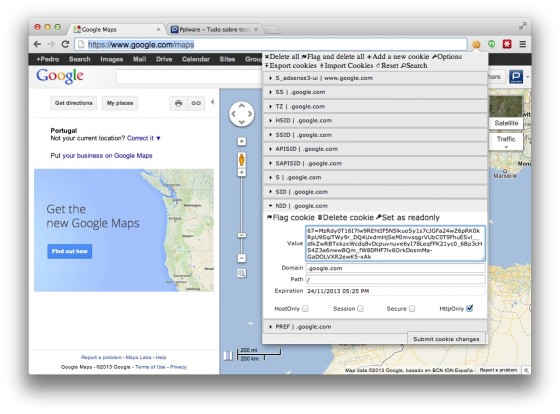Click the map pan control compass
The image size is (560, 414).
[241, 114]
